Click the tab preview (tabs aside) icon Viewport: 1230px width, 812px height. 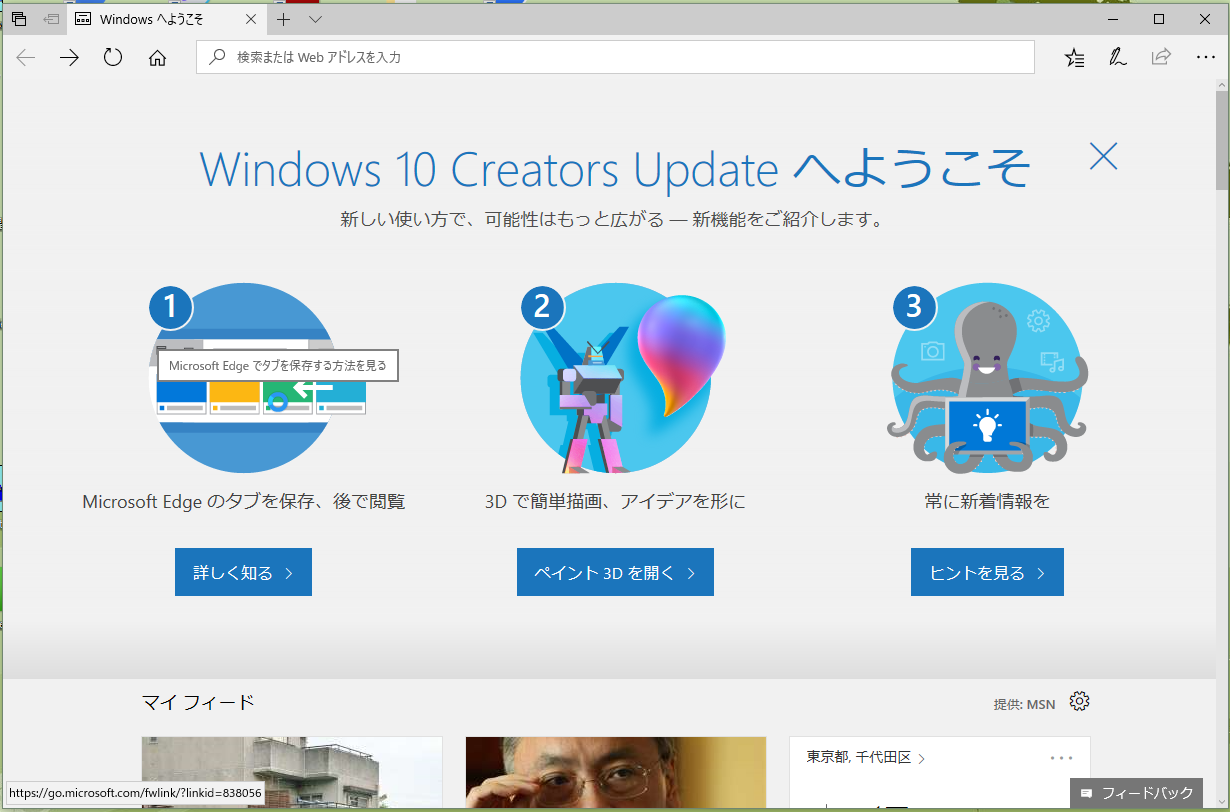tap(19, 19)
